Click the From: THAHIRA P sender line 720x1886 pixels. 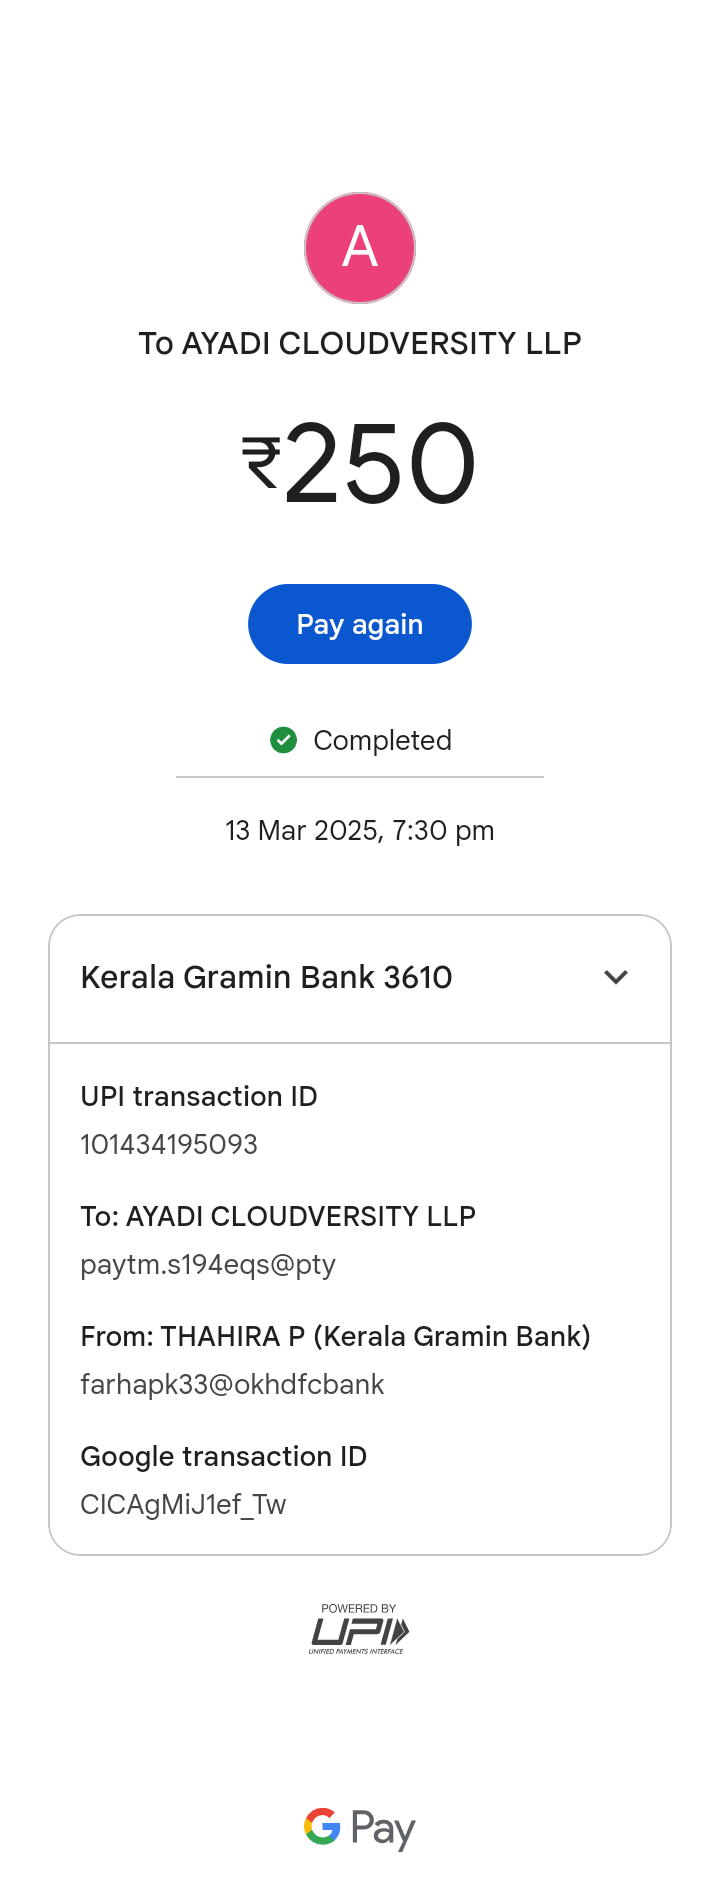point(335,1336)
